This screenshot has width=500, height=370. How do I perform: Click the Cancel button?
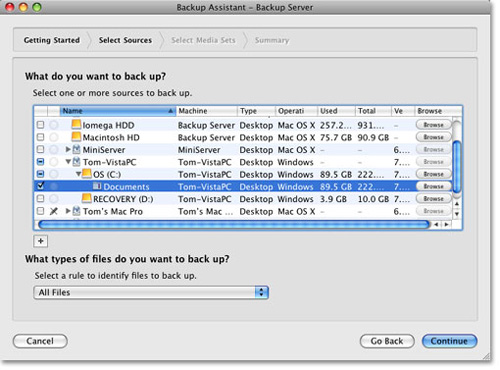(x=40, y=341)
